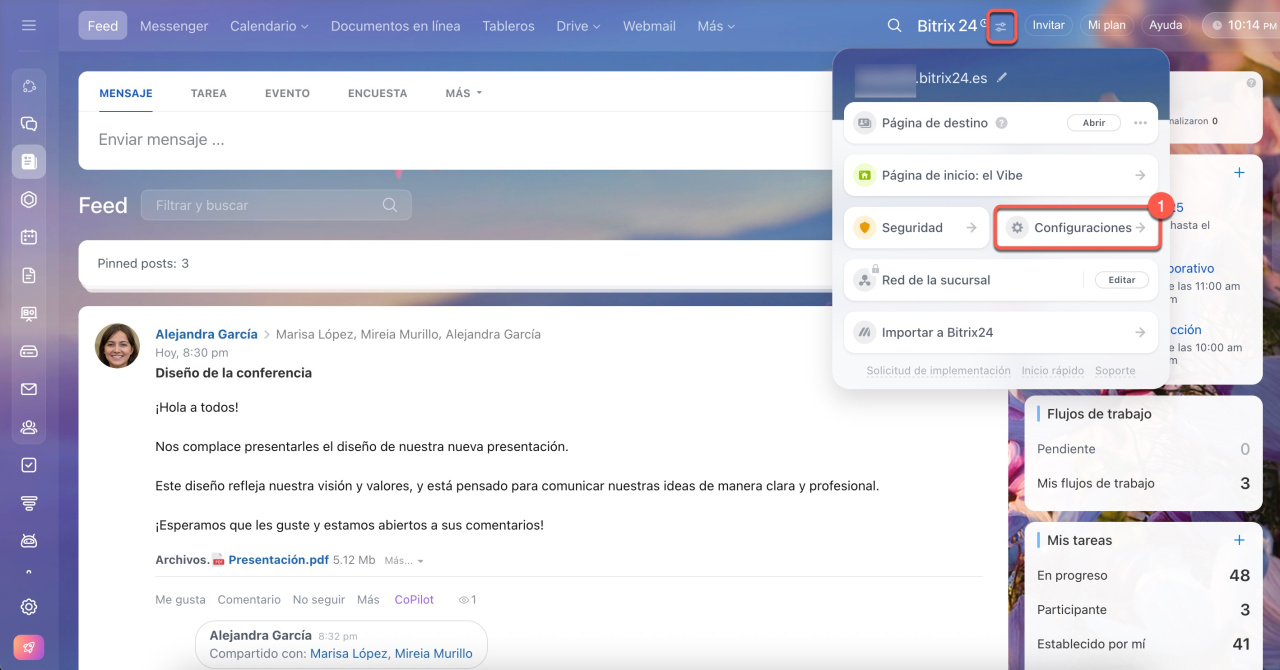
Task: Open the calendar icon in left sidebar
Action: [29, 237]
